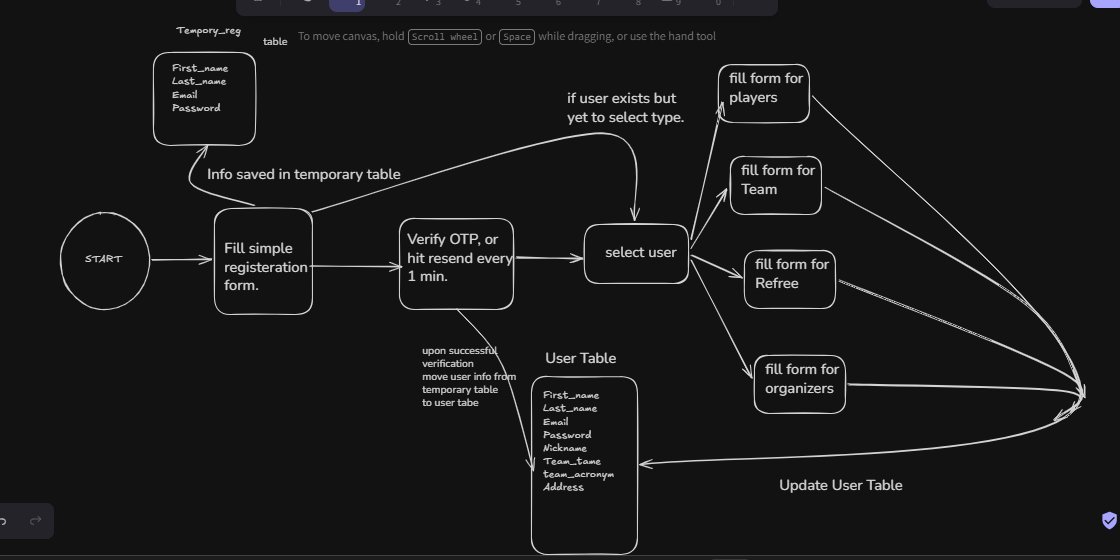Click the 'Scroll wheel' key hint
Screen dimensions: 1120x560
point(444,36)
